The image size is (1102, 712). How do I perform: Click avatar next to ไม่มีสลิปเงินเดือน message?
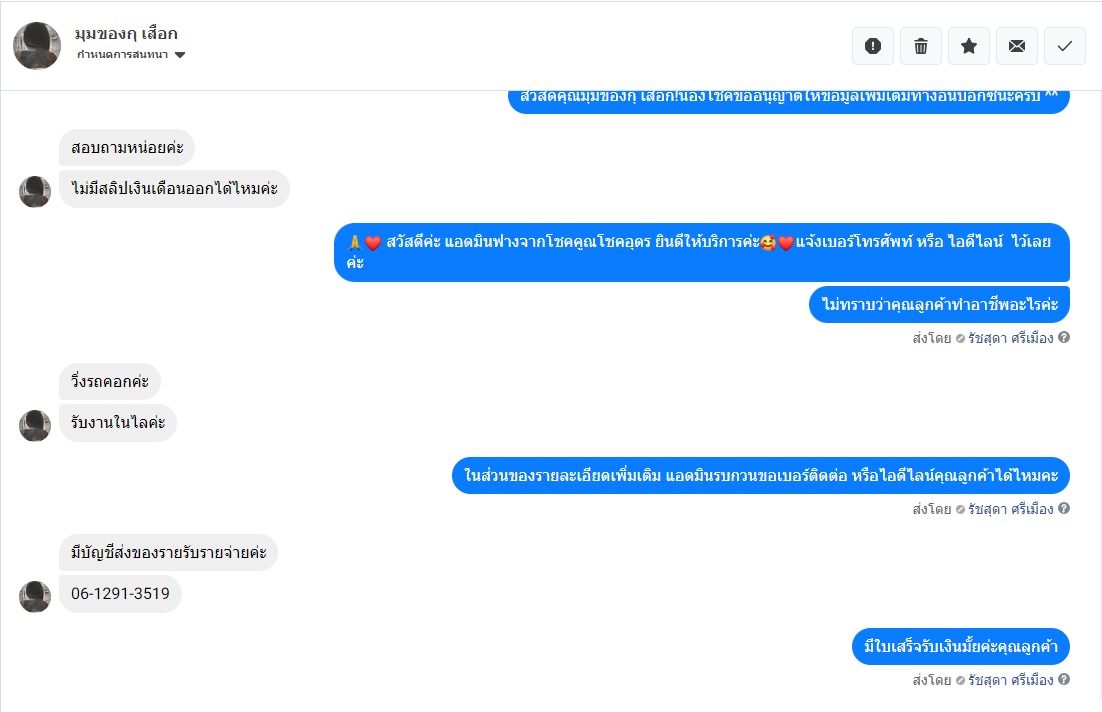[34, 191]
